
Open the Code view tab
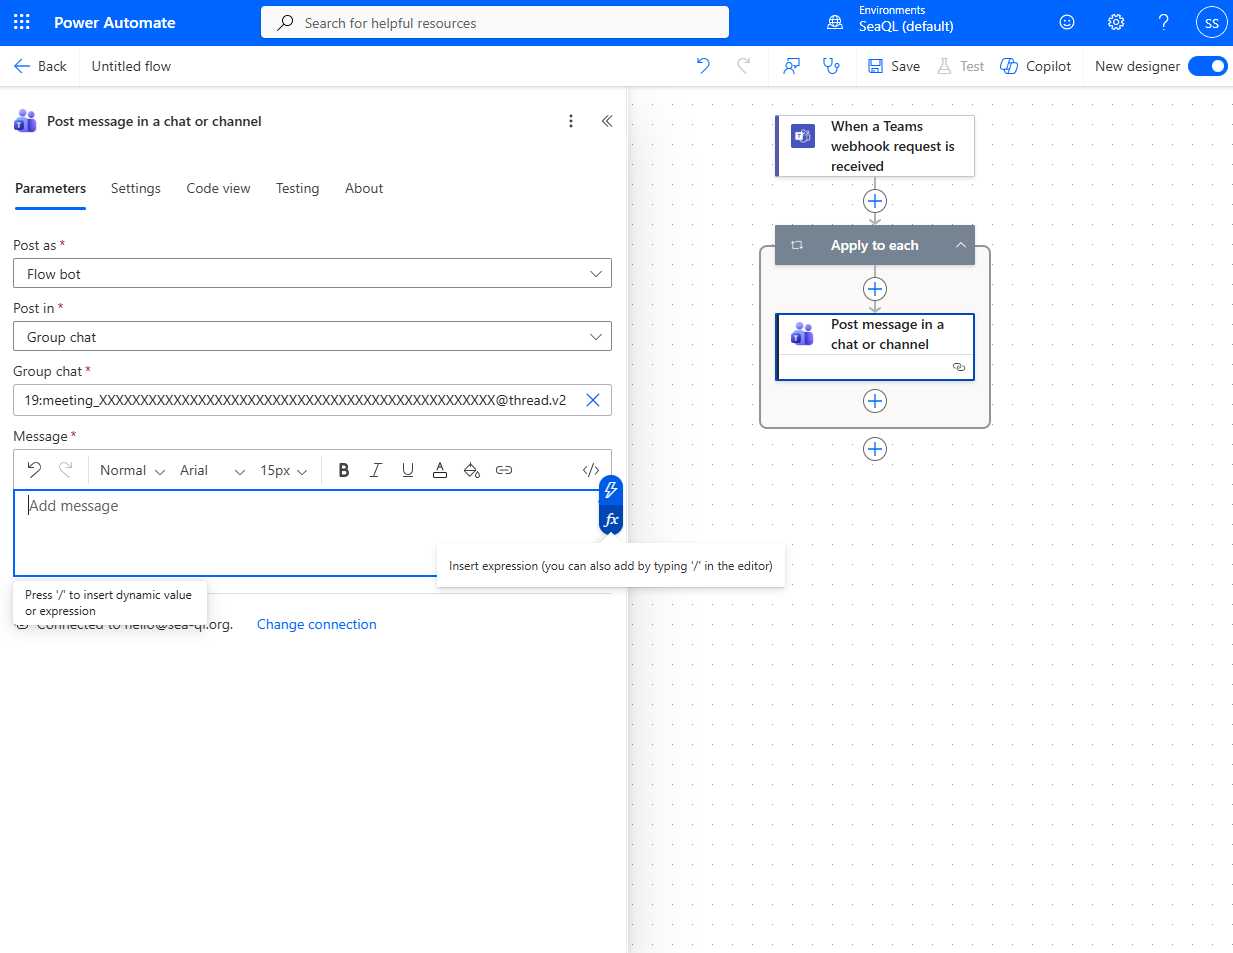click(218, 188)
